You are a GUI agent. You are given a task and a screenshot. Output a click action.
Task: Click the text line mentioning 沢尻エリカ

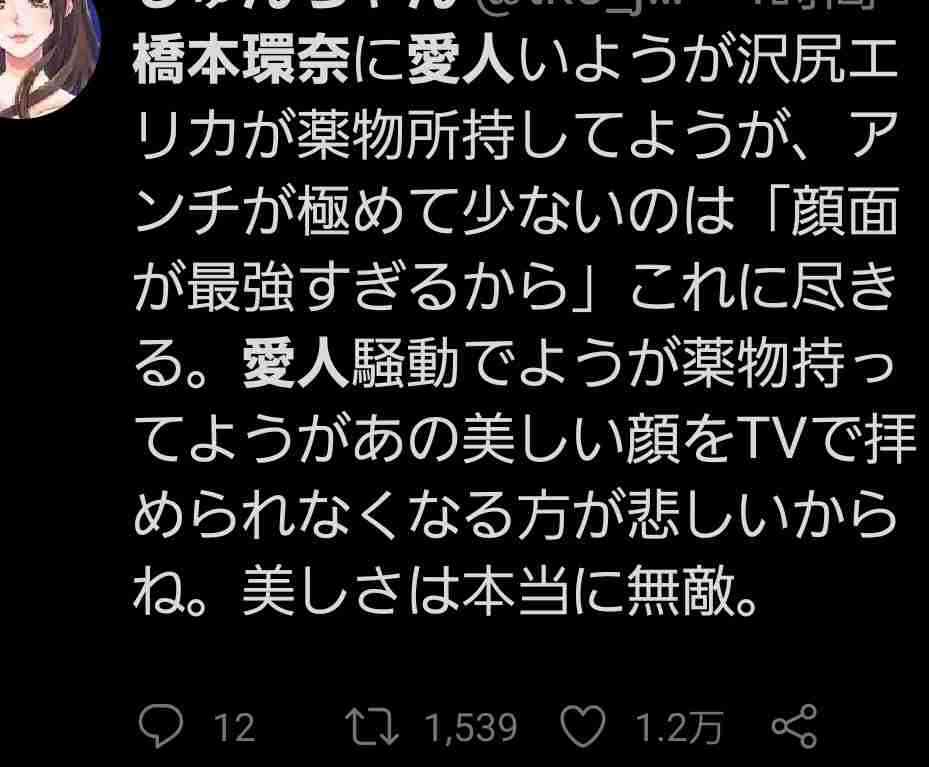point(515,62)
